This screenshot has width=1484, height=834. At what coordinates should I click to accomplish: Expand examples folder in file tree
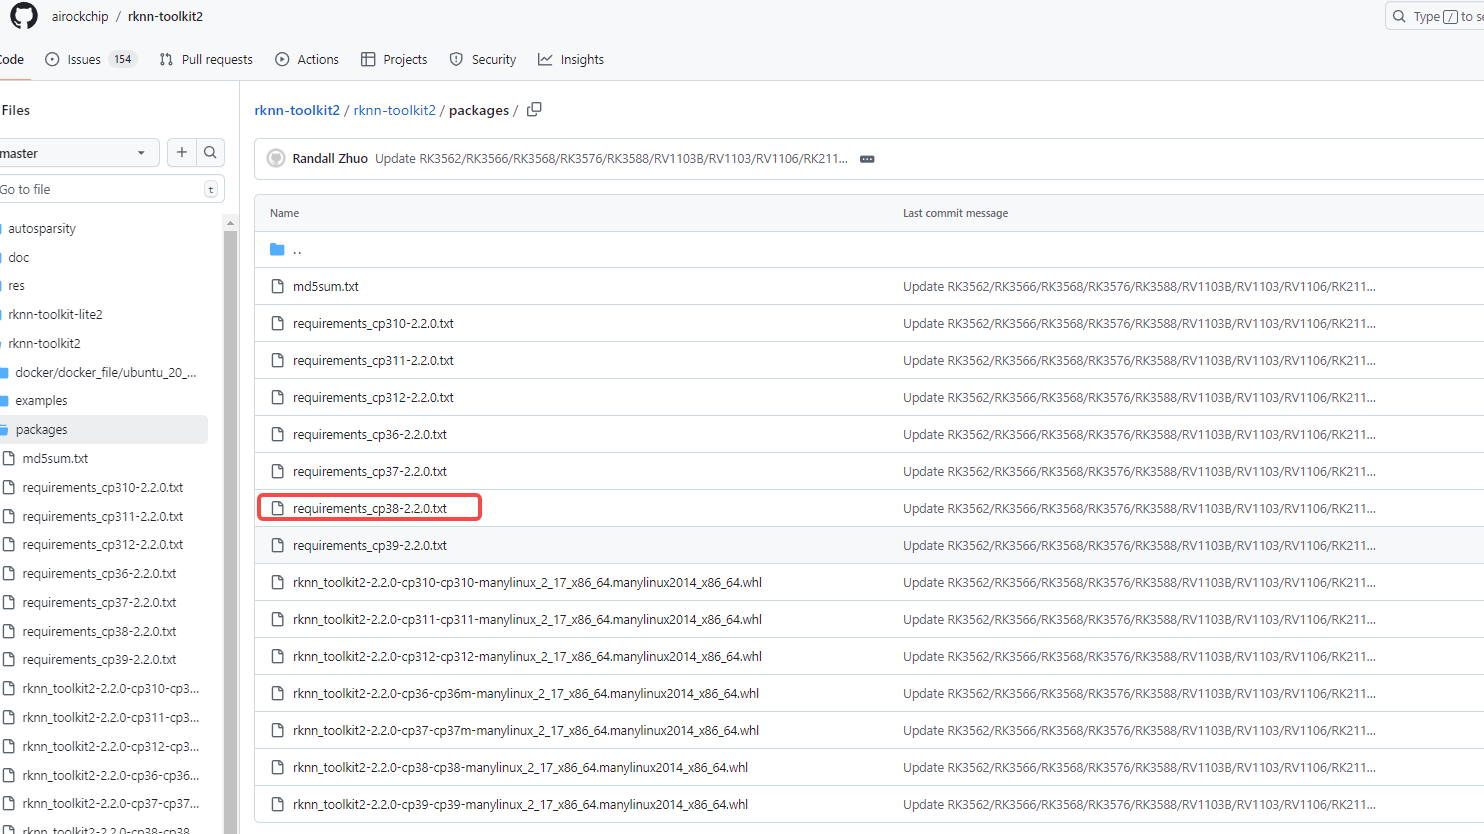tap(41, 400)
